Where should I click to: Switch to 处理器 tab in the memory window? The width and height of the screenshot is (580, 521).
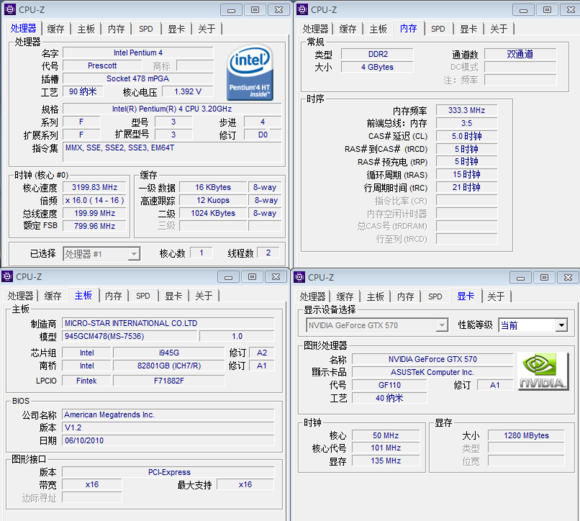click(x=316, y=28)
